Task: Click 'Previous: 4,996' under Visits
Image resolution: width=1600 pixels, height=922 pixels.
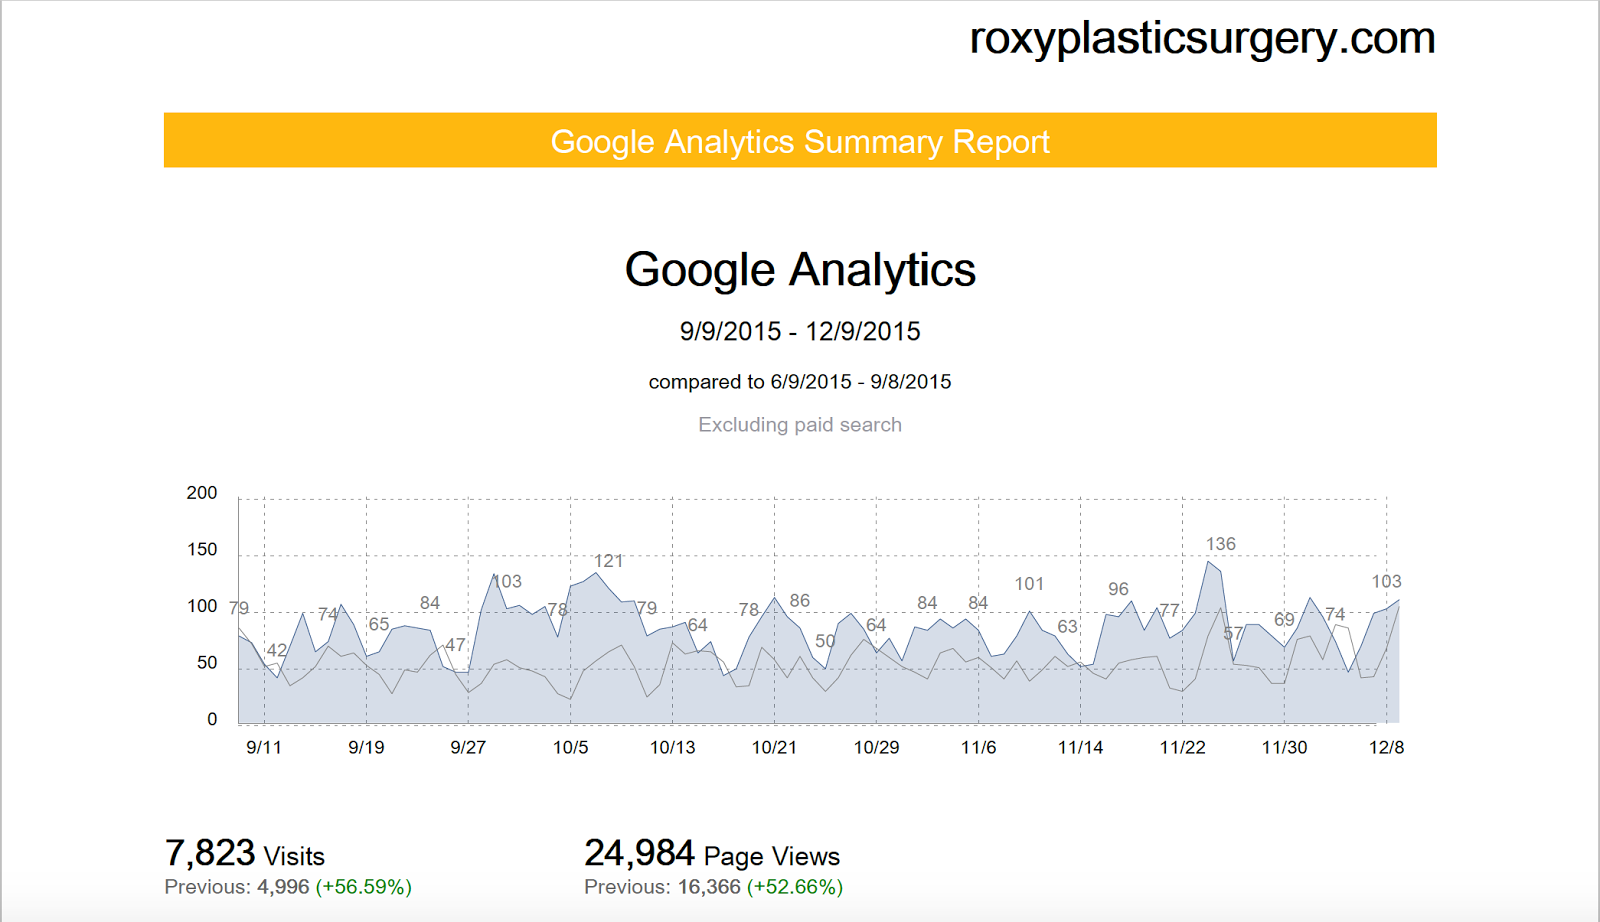Action: [237, 887]
